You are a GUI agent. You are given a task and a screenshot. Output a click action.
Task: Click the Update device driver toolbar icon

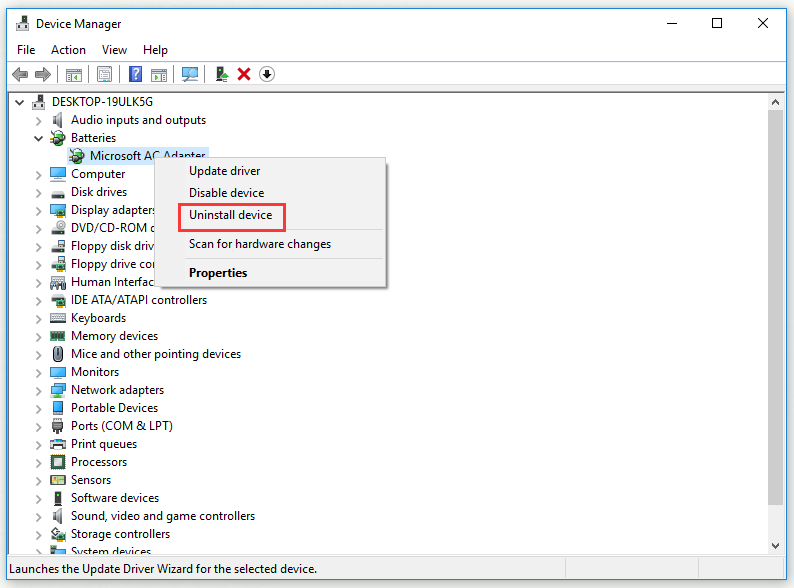click(x=222, y=74)
